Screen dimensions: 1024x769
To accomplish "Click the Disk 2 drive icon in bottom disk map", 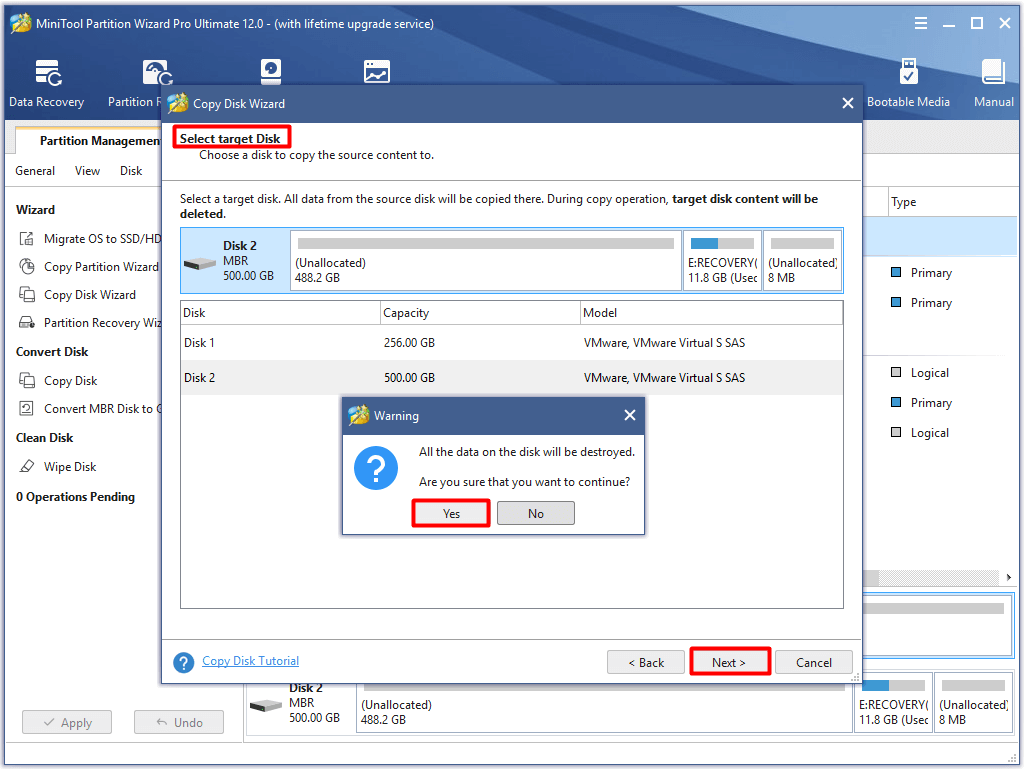I will 266,706.
